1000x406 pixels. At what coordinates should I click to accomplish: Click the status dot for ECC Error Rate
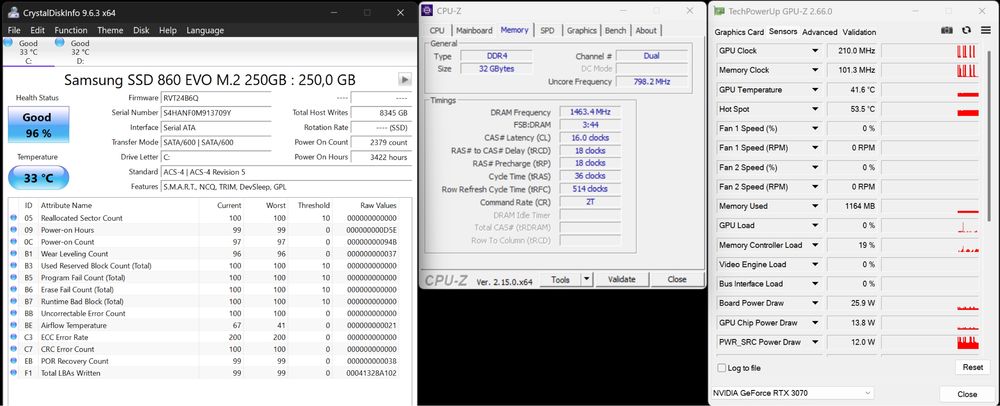(x=14, y=337)
